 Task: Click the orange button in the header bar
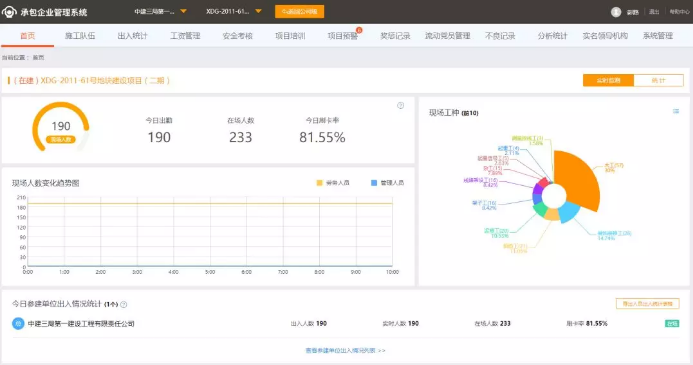(x=299, y=11)
